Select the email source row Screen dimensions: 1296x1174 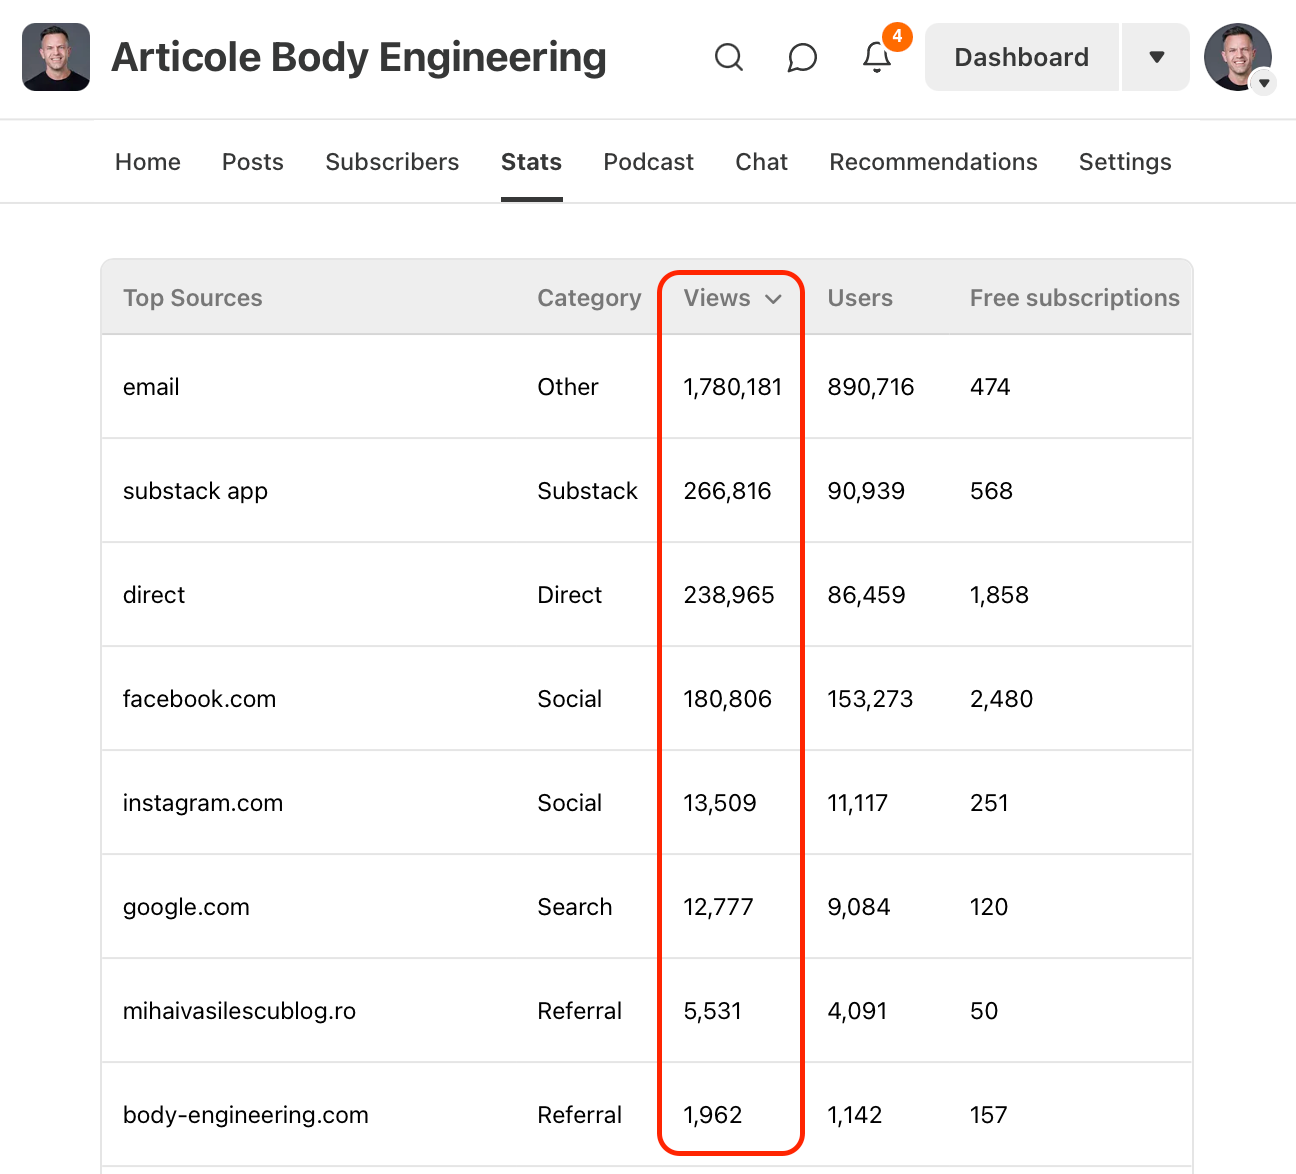[647, 387]
